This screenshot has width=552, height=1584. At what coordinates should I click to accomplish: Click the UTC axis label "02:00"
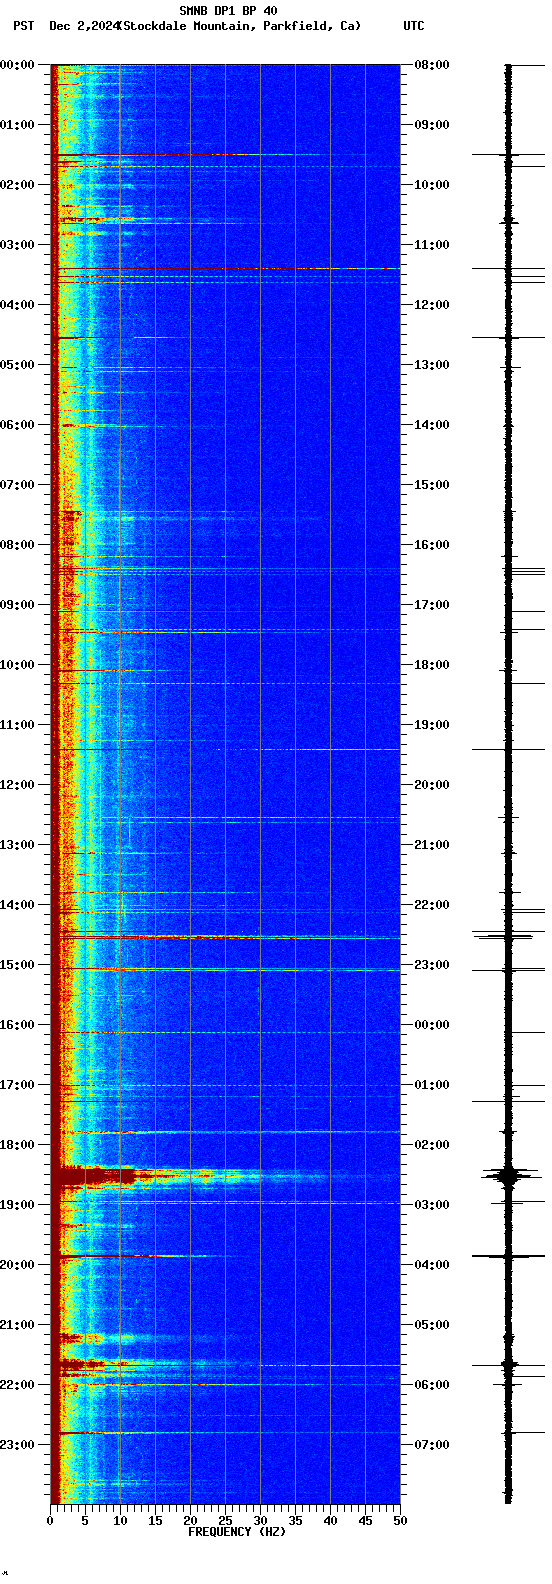pyautogui.click(x=431, y=1145)
